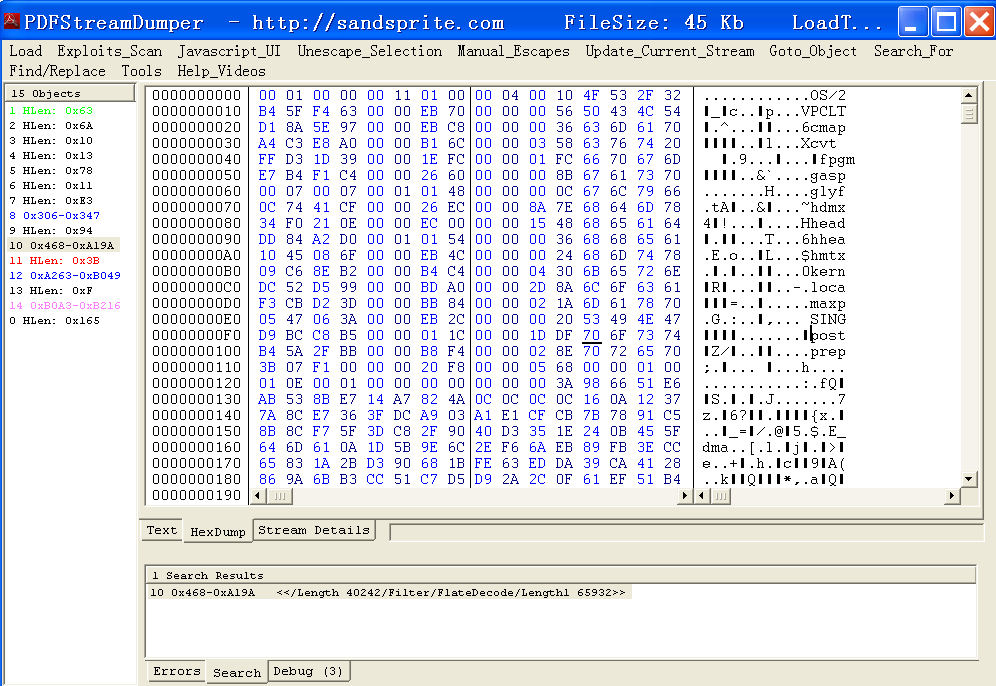Select stream object 12 0xA263-0xB049
Image resolution: width=996 pixels, height=686 pixels.
65,276
